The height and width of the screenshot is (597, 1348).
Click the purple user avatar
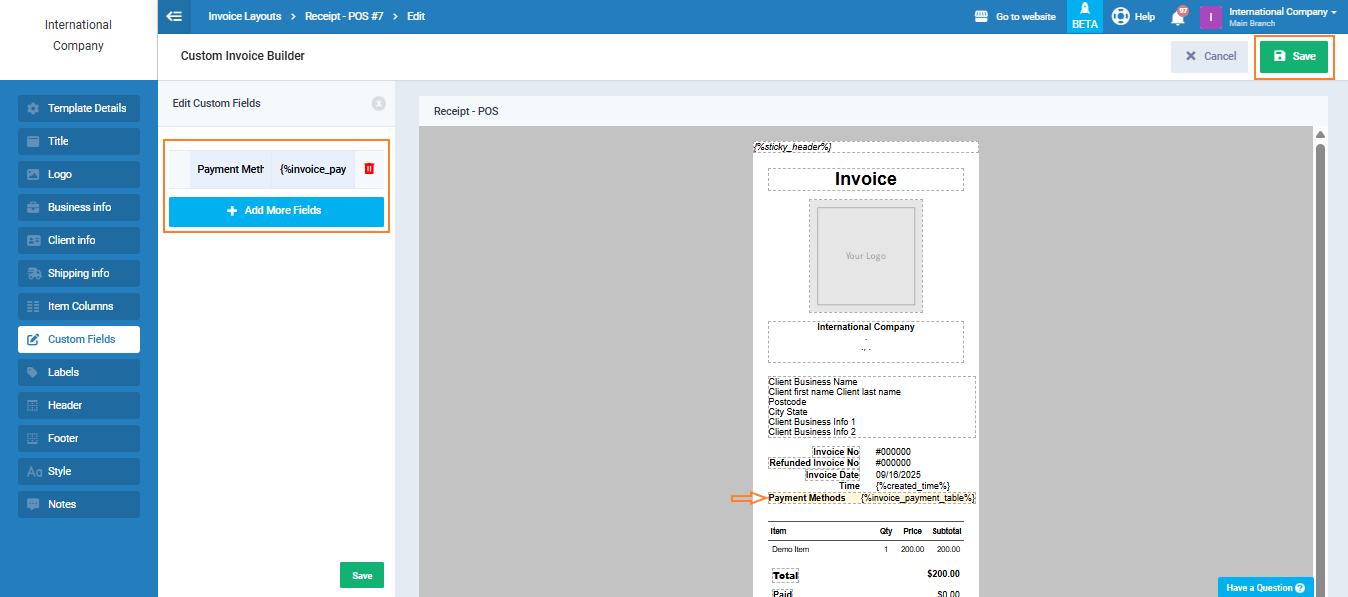coord(1211,17)
